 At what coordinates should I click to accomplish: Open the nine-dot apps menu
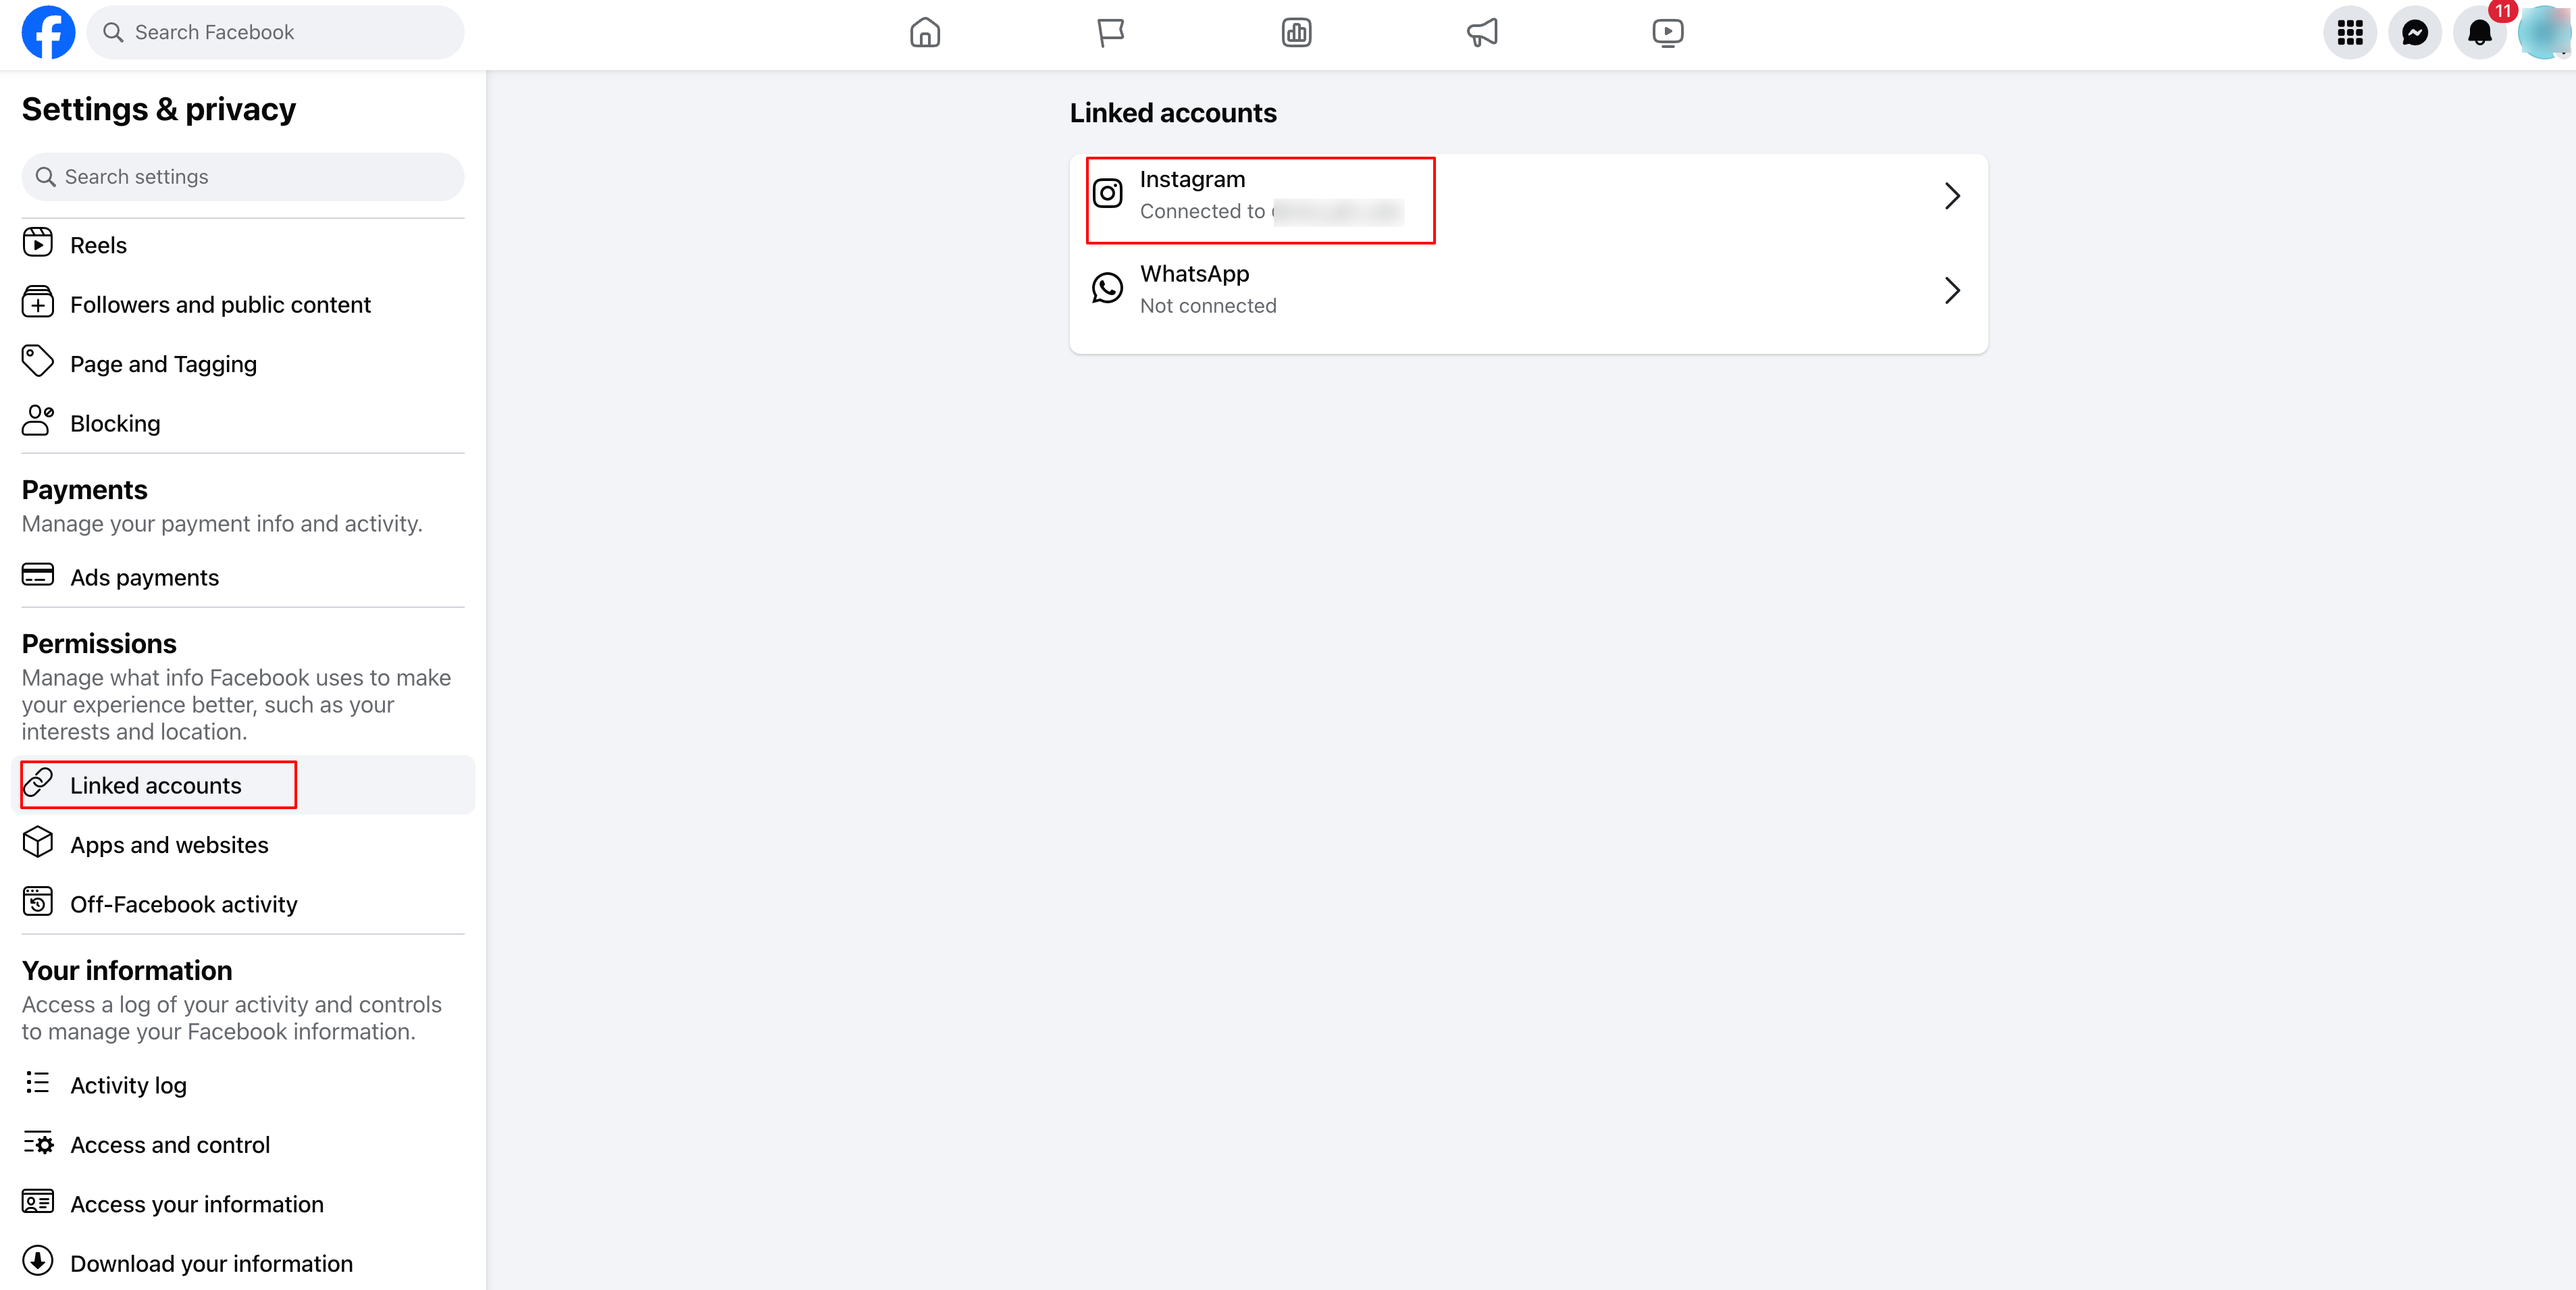2350,33
